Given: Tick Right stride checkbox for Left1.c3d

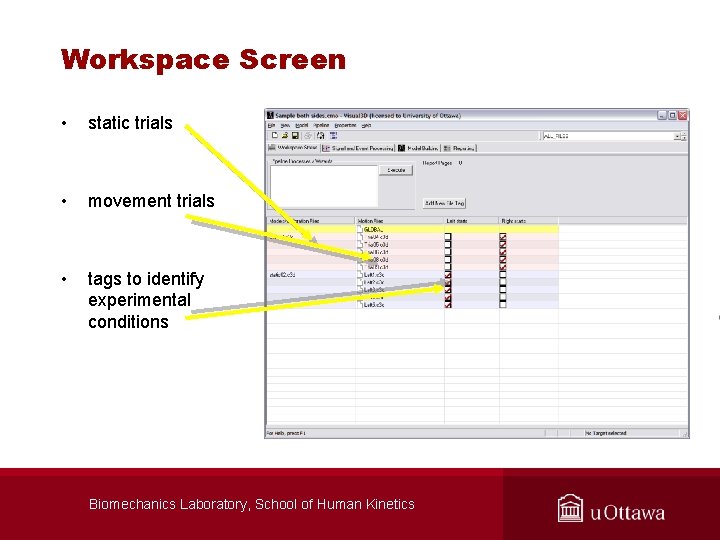Looking at the screenshot, I should (503, 275).
